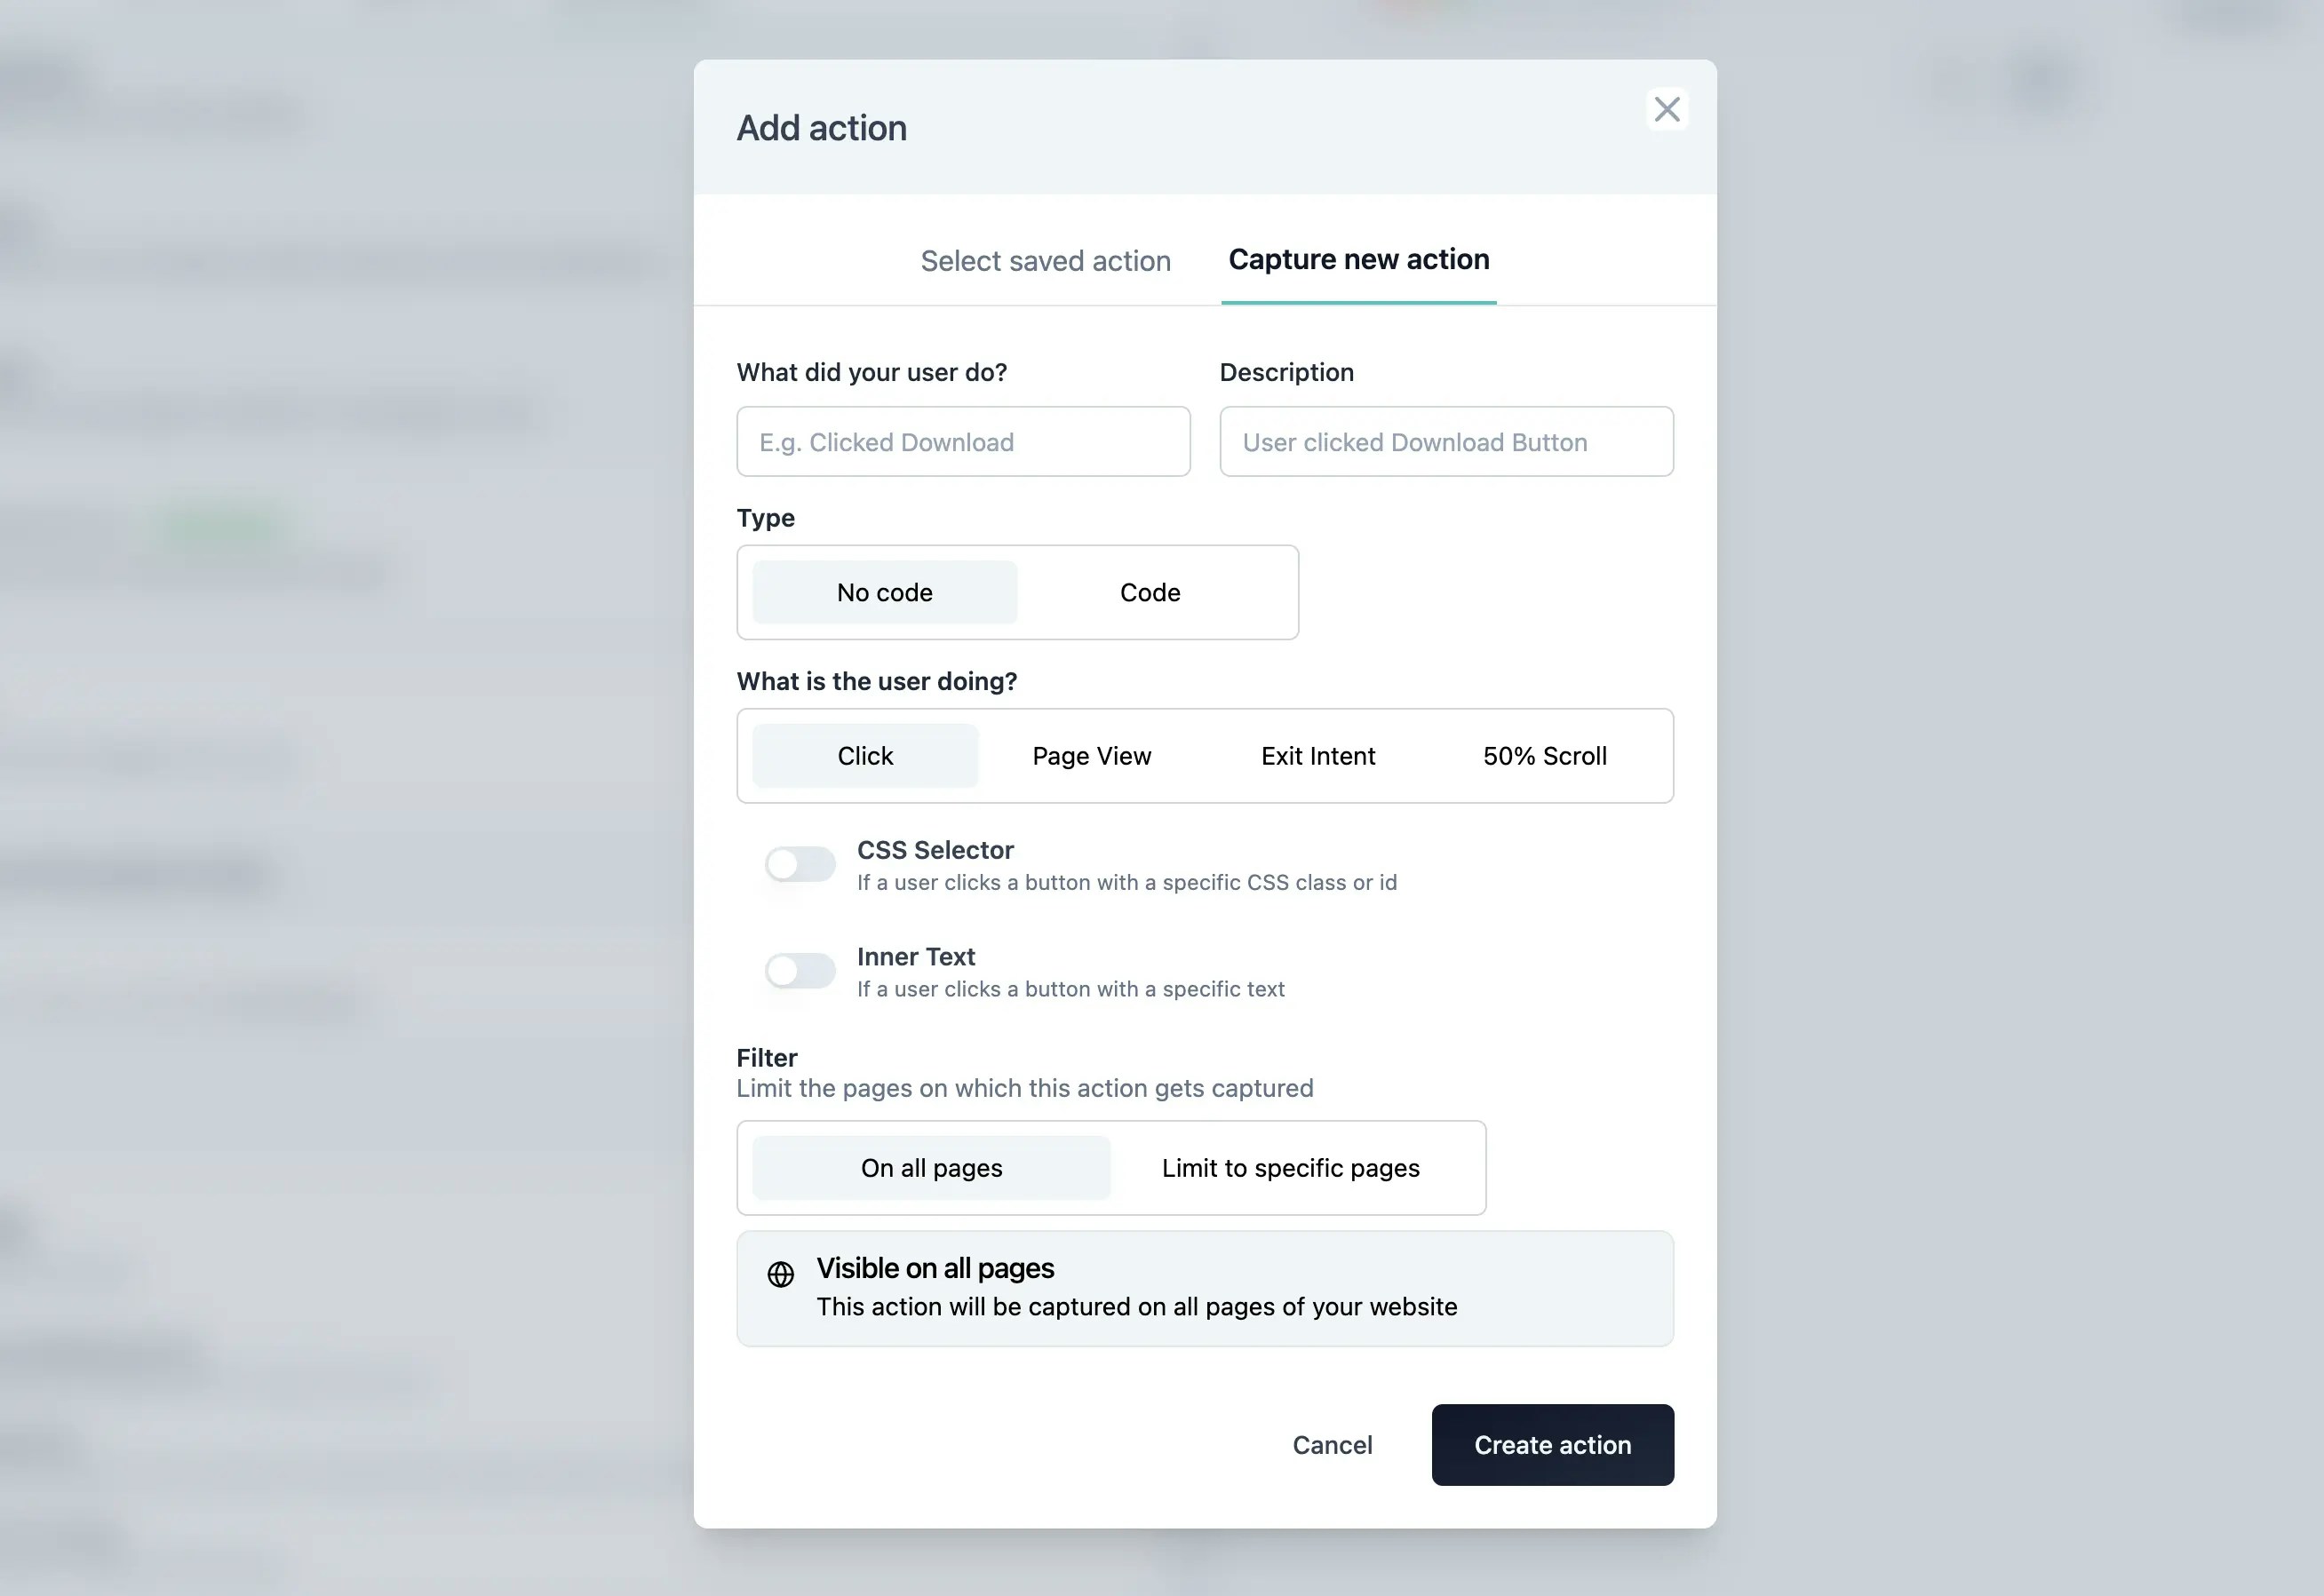Click the Visible on all pages notice
The width and height of the screenshot is (2324, 1596).
click(1205, 1288)
